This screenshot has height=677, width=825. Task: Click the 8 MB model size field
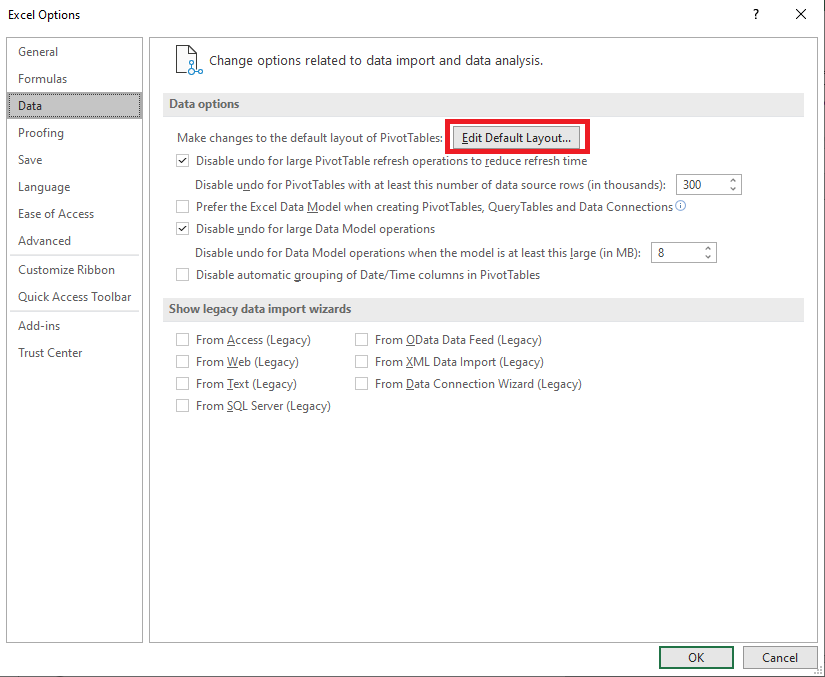pos(677,252)
